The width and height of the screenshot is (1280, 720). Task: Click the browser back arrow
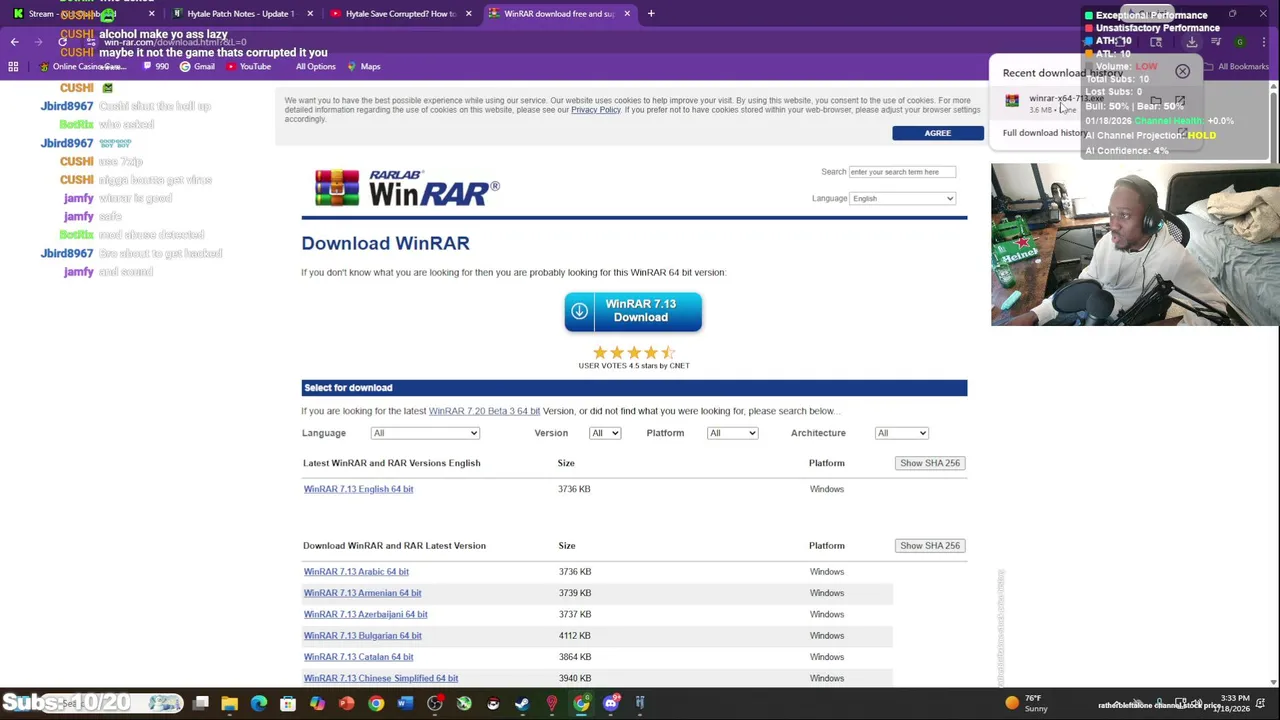[14, 42]
